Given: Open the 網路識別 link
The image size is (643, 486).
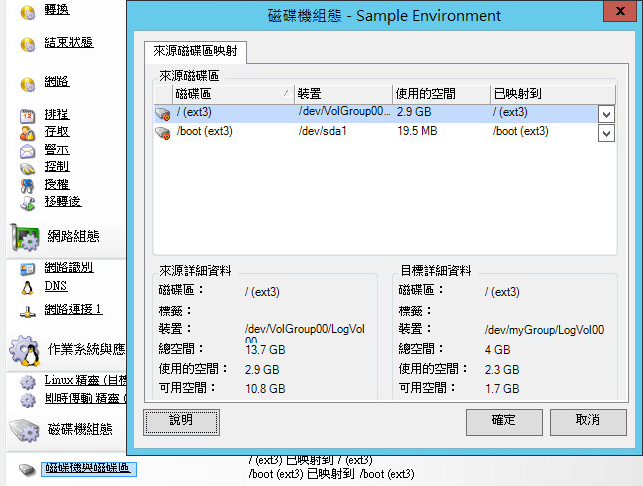Looking at the screenshot, I should point(69,268).
